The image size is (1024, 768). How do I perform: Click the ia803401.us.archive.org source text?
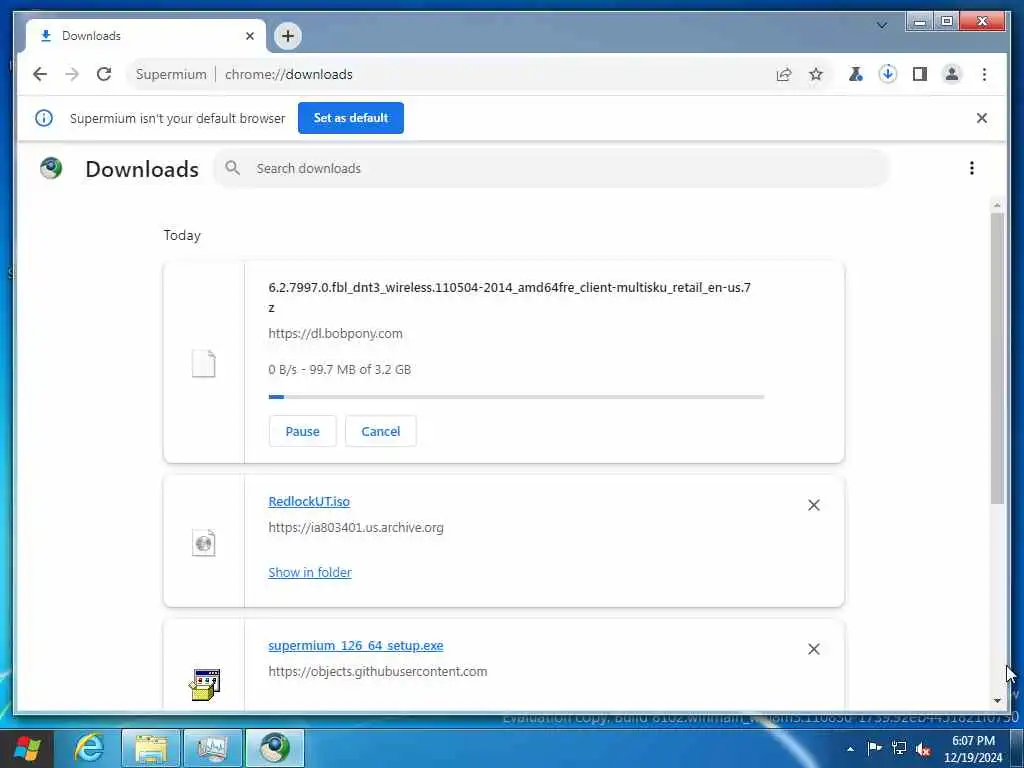[x=356, y=527]
